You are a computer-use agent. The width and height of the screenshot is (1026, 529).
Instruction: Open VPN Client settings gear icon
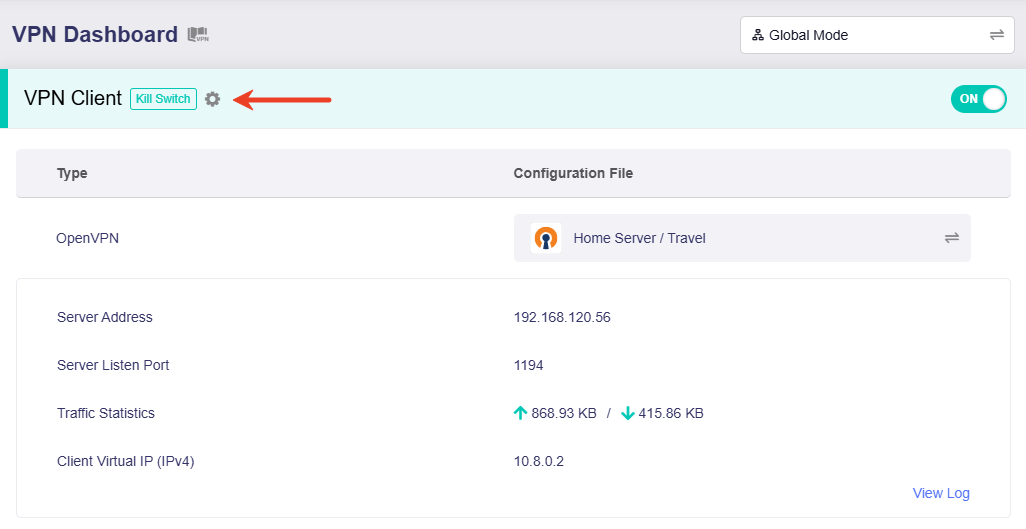click(x=212, y=99)
